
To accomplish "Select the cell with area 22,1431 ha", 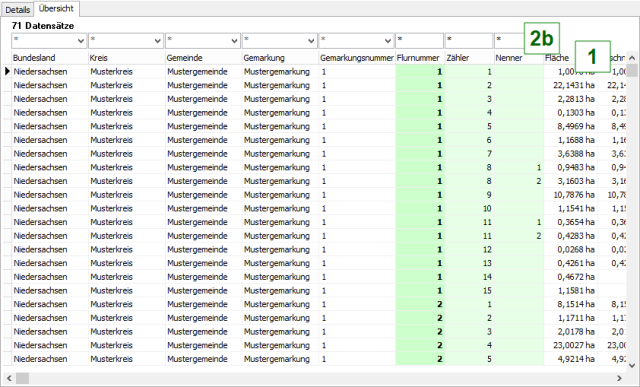I will pyautogui.click(x=571, y=85).
